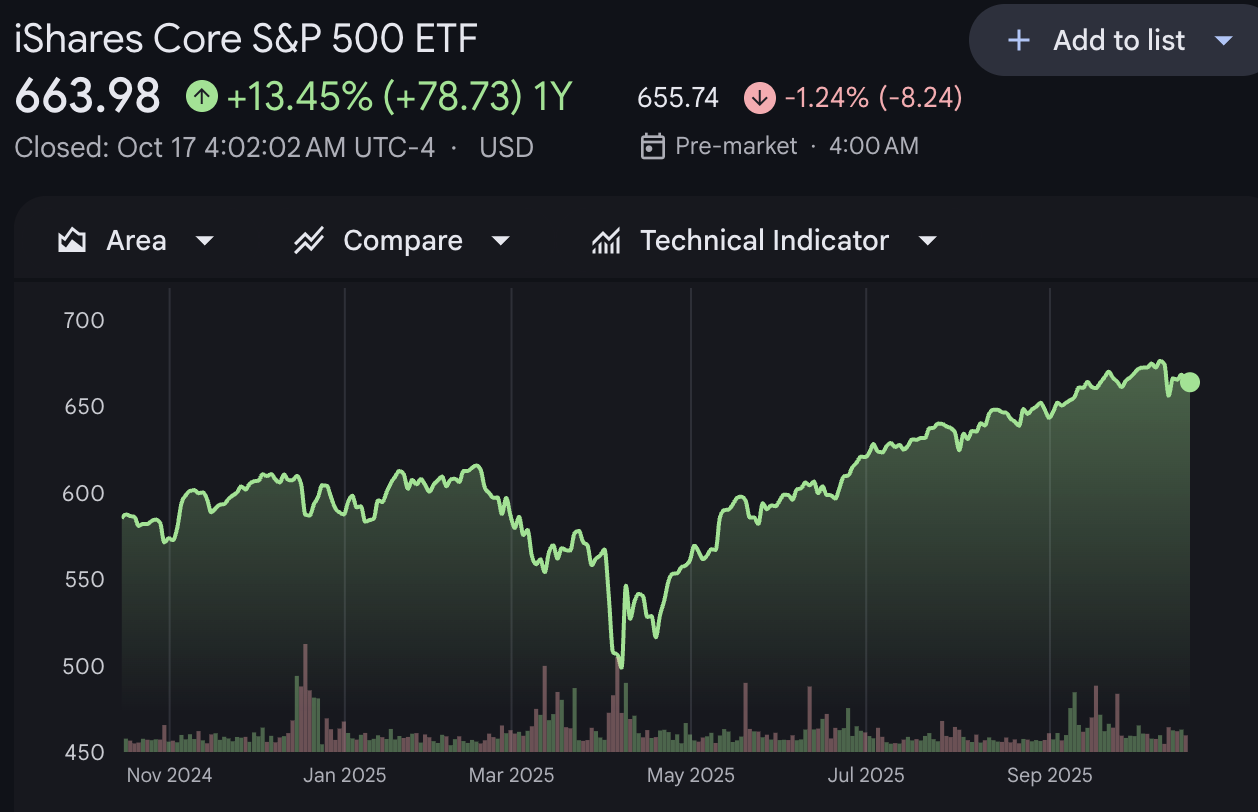Select the Technical Indicator menu item
This screenshot has width=1258, height=812.
pyautogui.click(x=764, y=239)
